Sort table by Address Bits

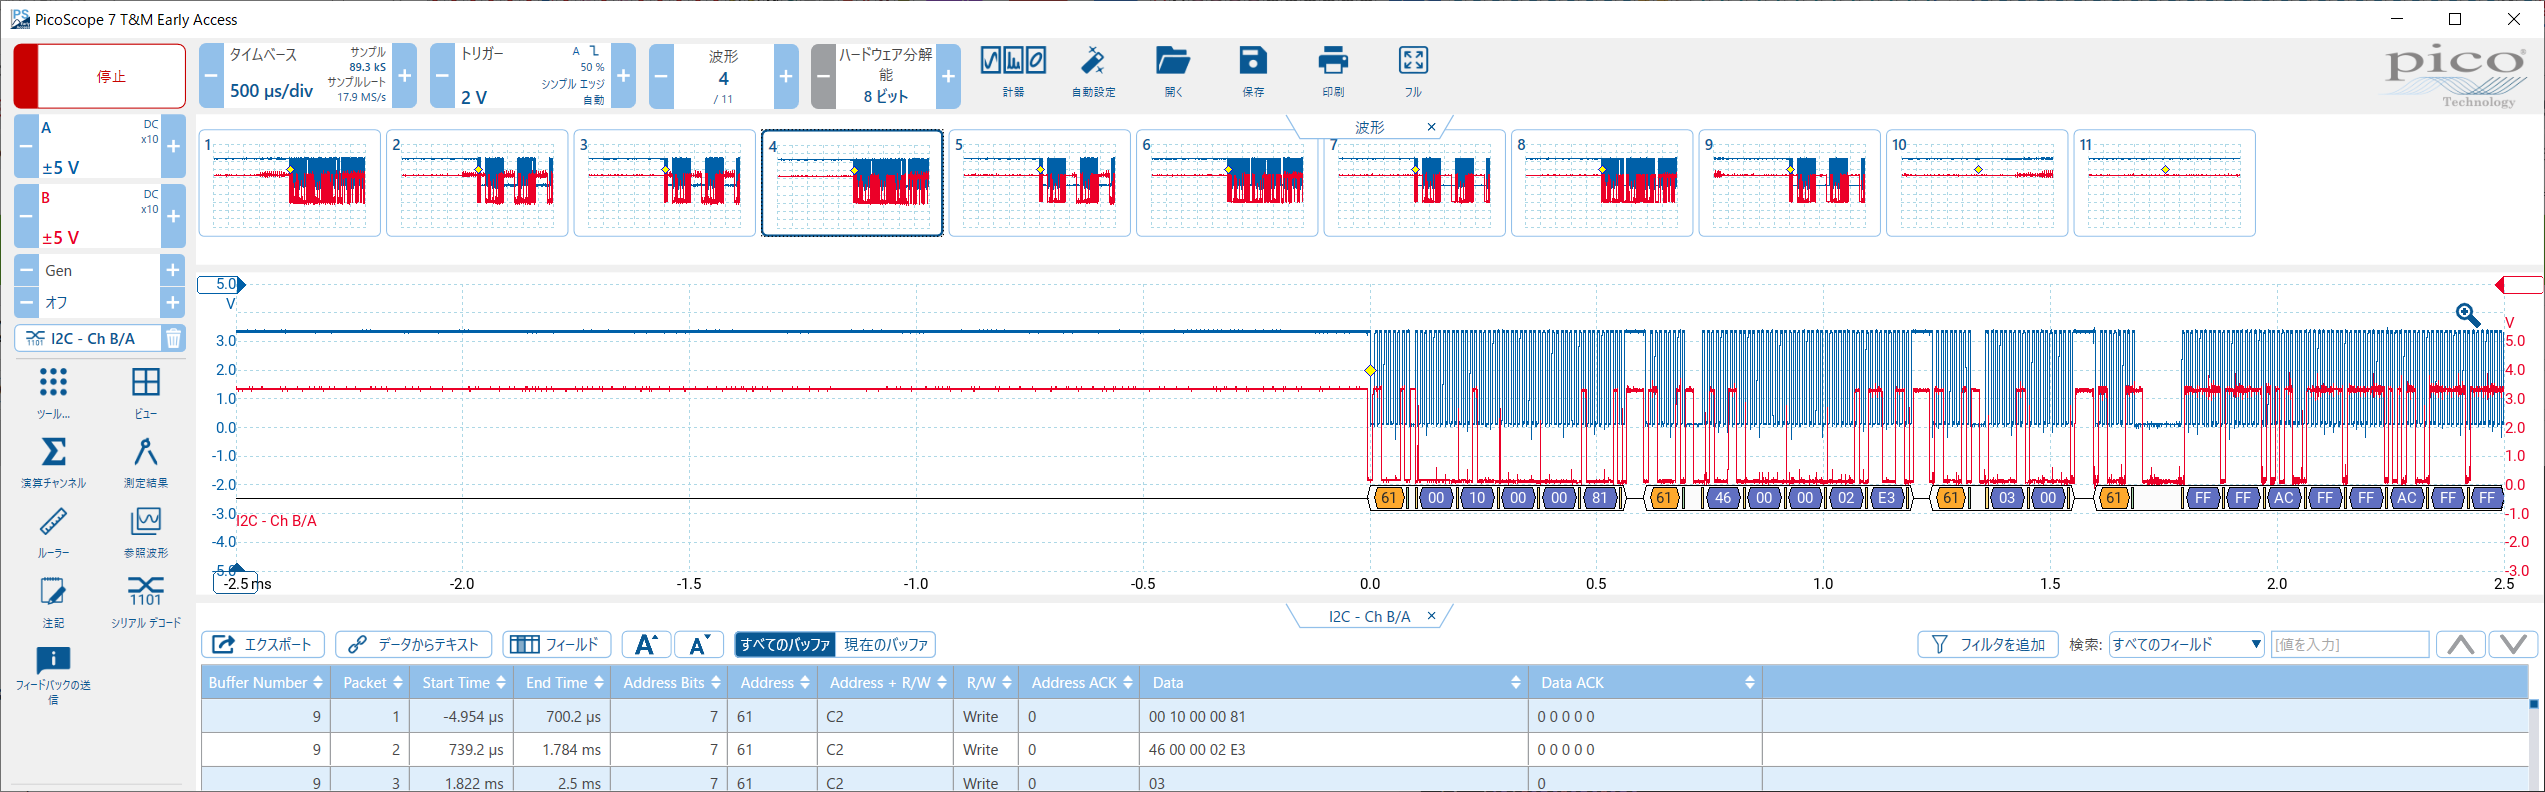click(x=671, y=683)
